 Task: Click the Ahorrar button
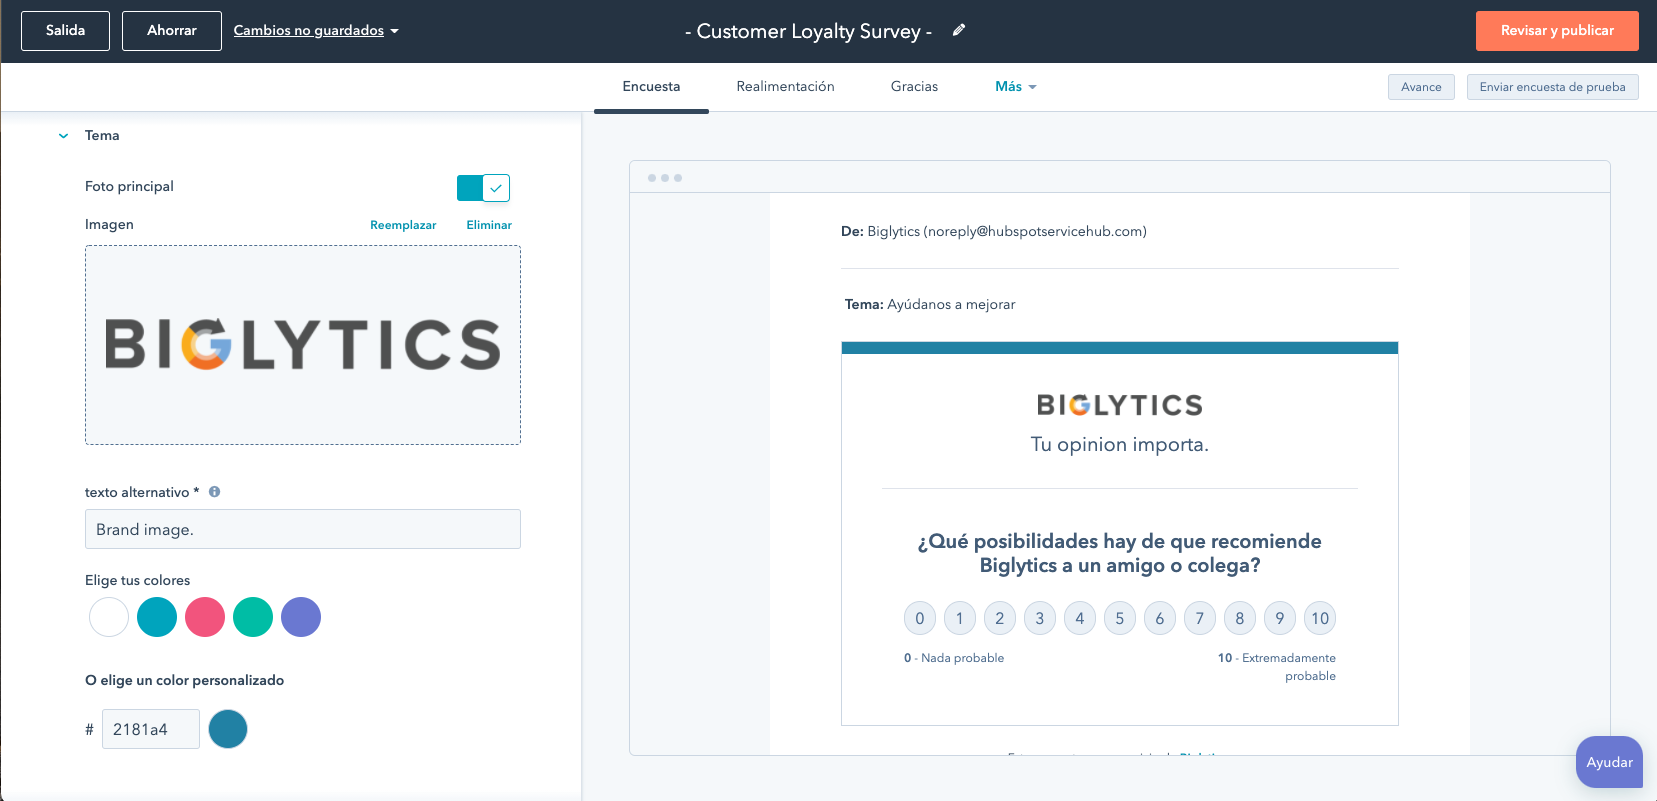[172, 31]
